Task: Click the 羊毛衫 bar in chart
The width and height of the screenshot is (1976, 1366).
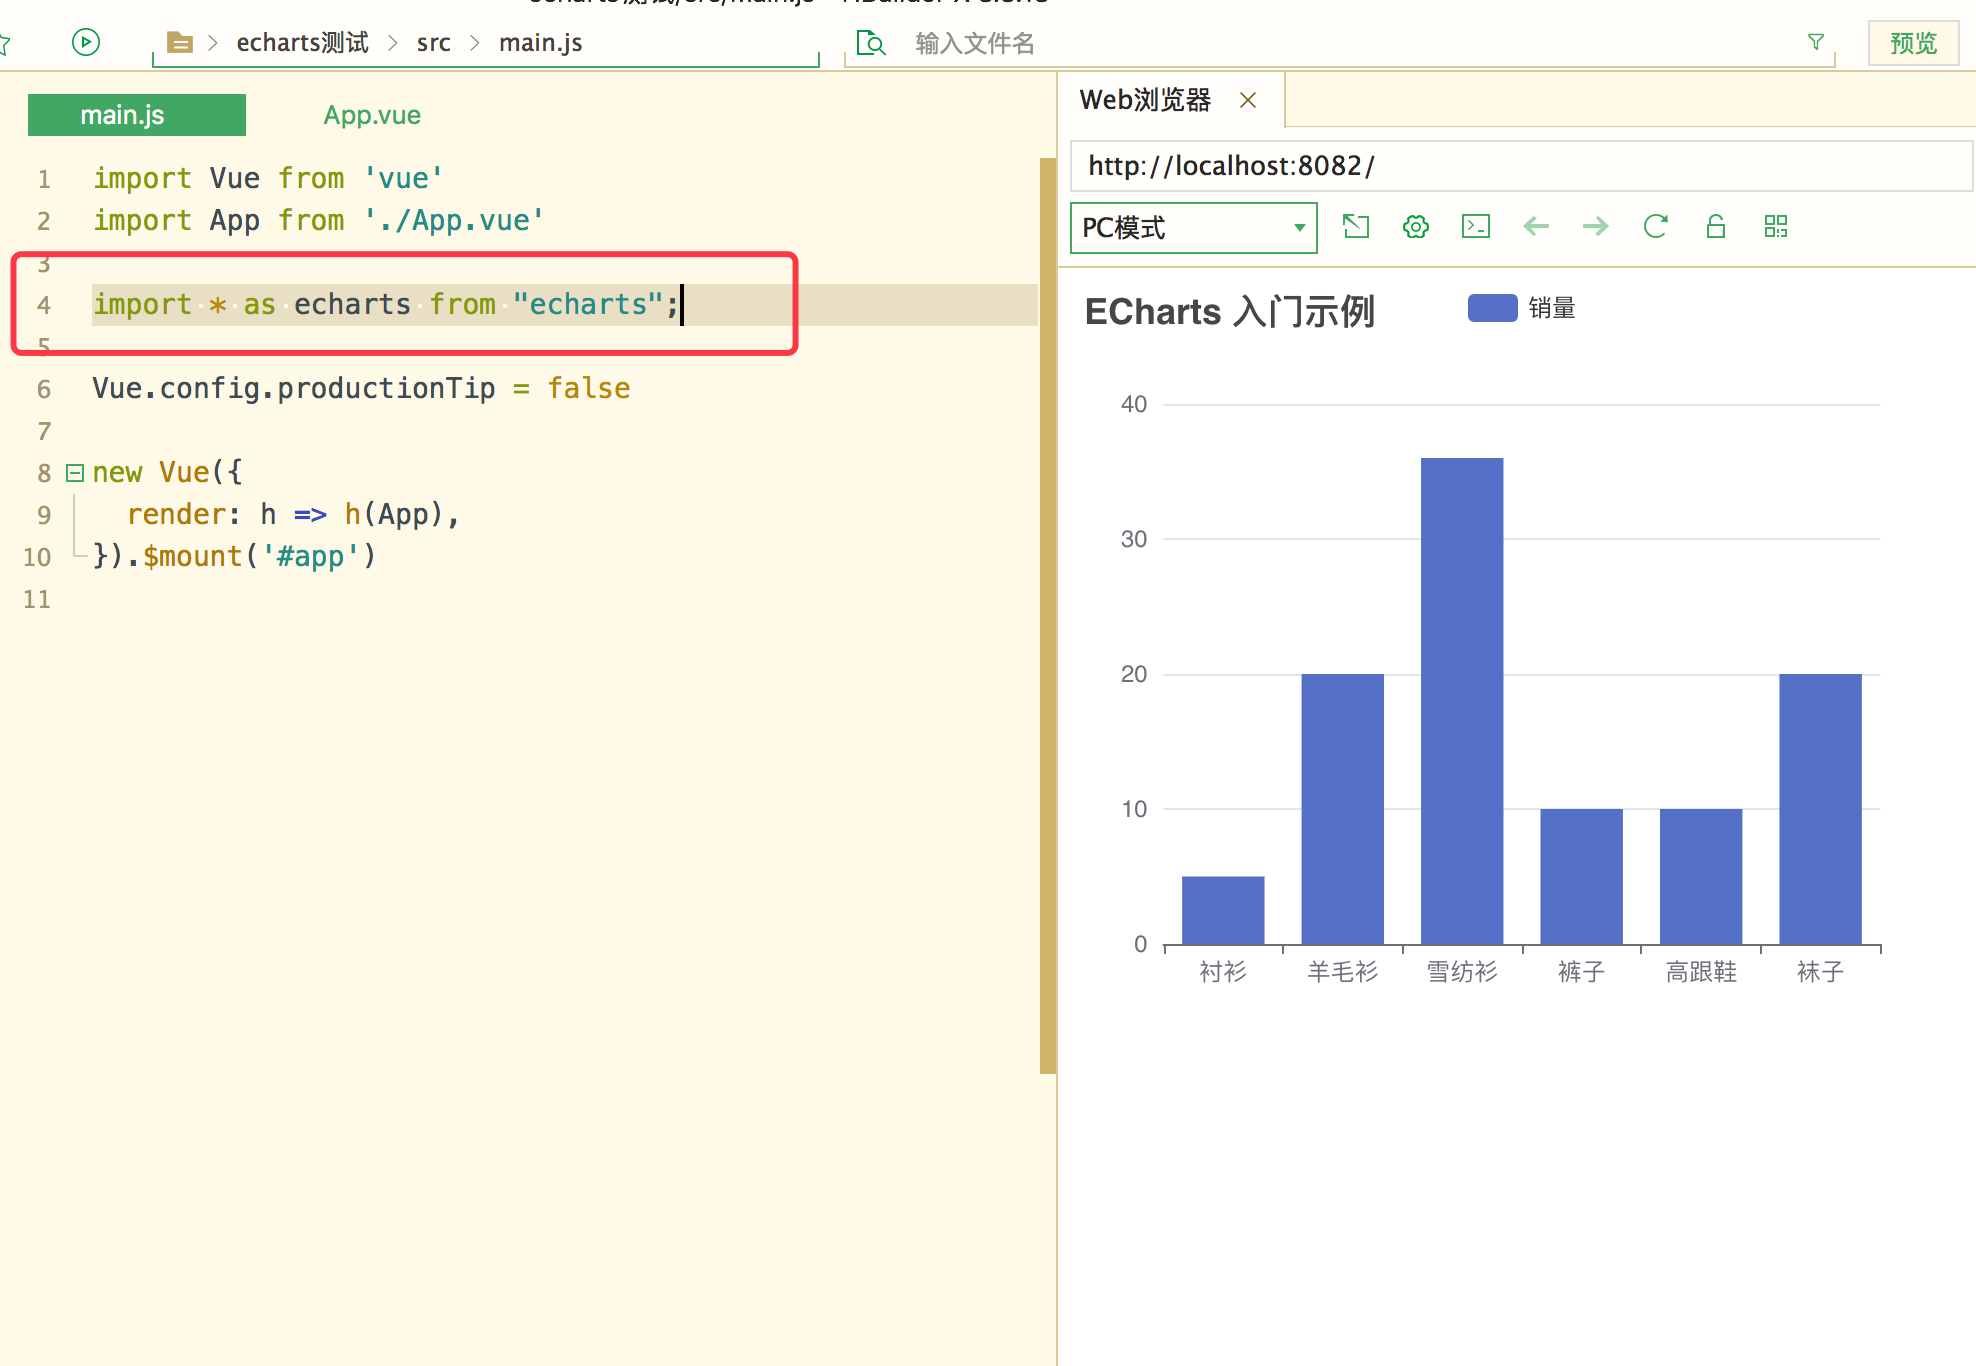Action: 1343,809
